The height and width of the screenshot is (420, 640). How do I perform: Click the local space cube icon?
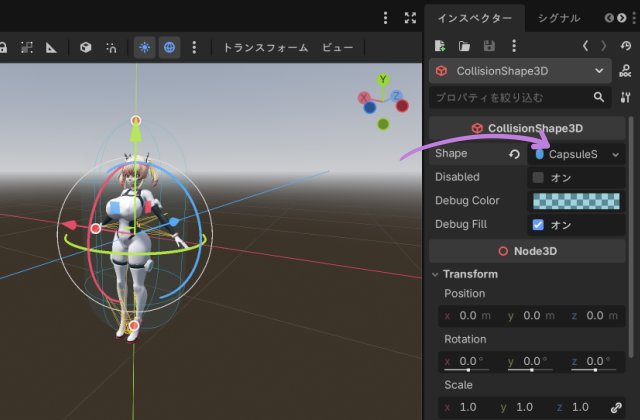86,47
